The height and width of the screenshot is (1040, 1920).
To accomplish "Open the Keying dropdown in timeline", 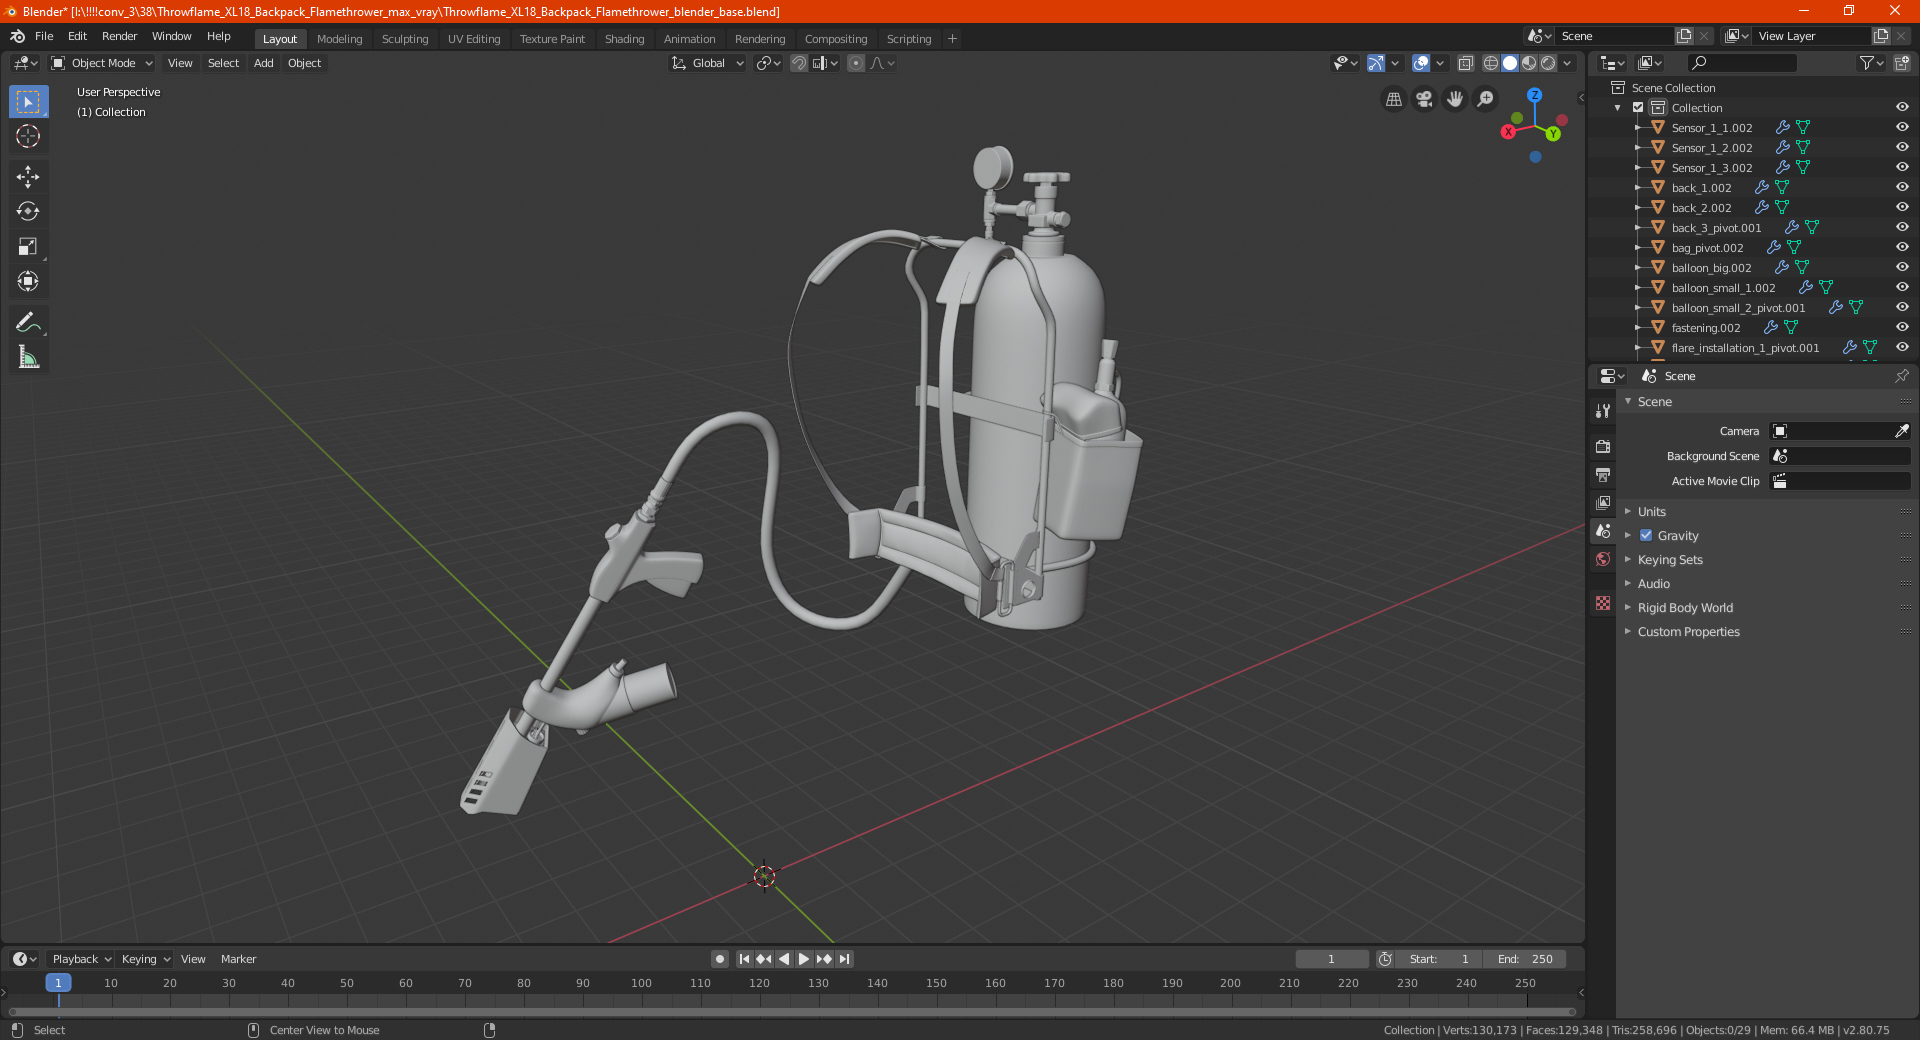I will (145, 959).
